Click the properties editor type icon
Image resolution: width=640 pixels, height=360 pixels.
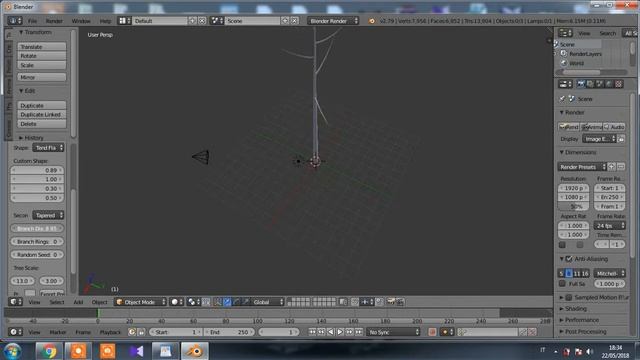click(x=565, y=84)
